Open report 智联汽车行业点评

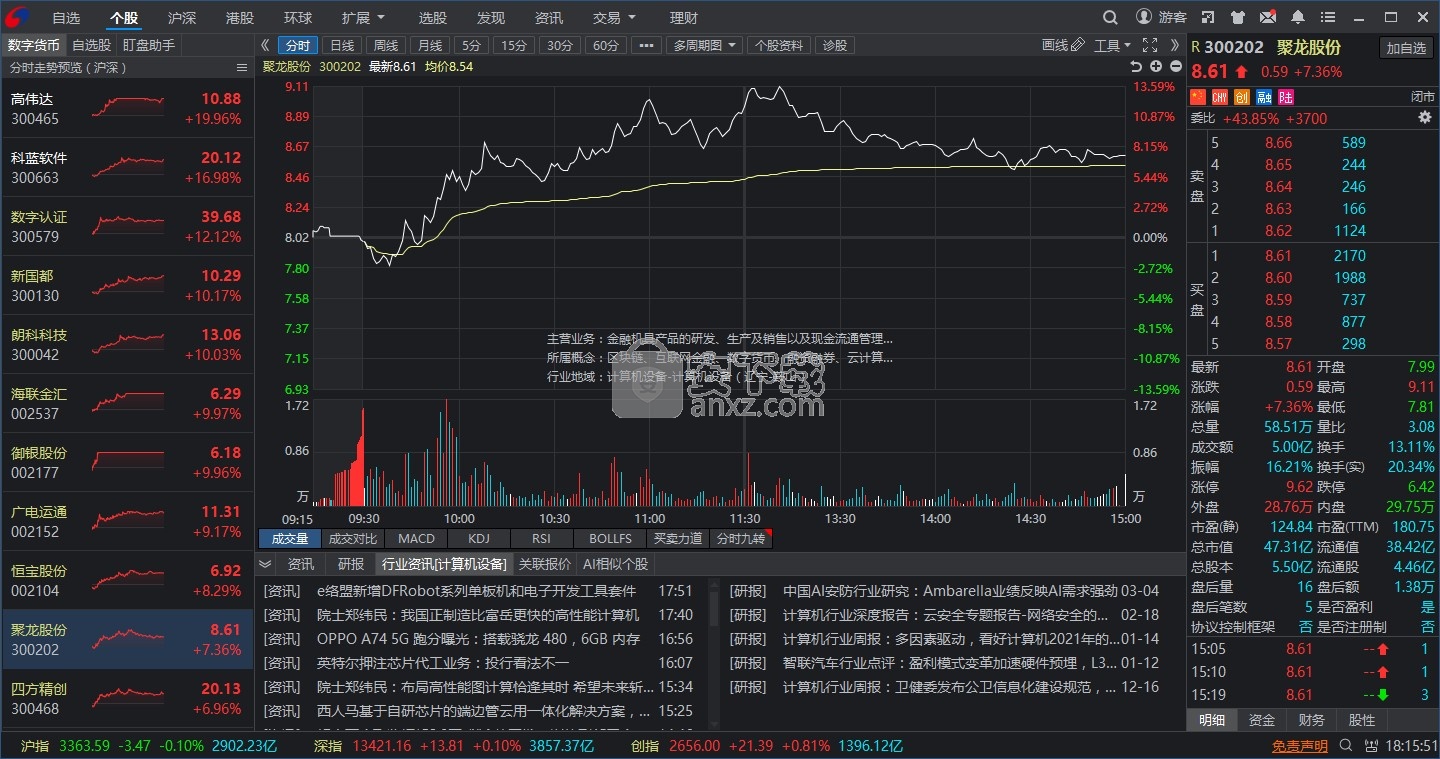948,663
